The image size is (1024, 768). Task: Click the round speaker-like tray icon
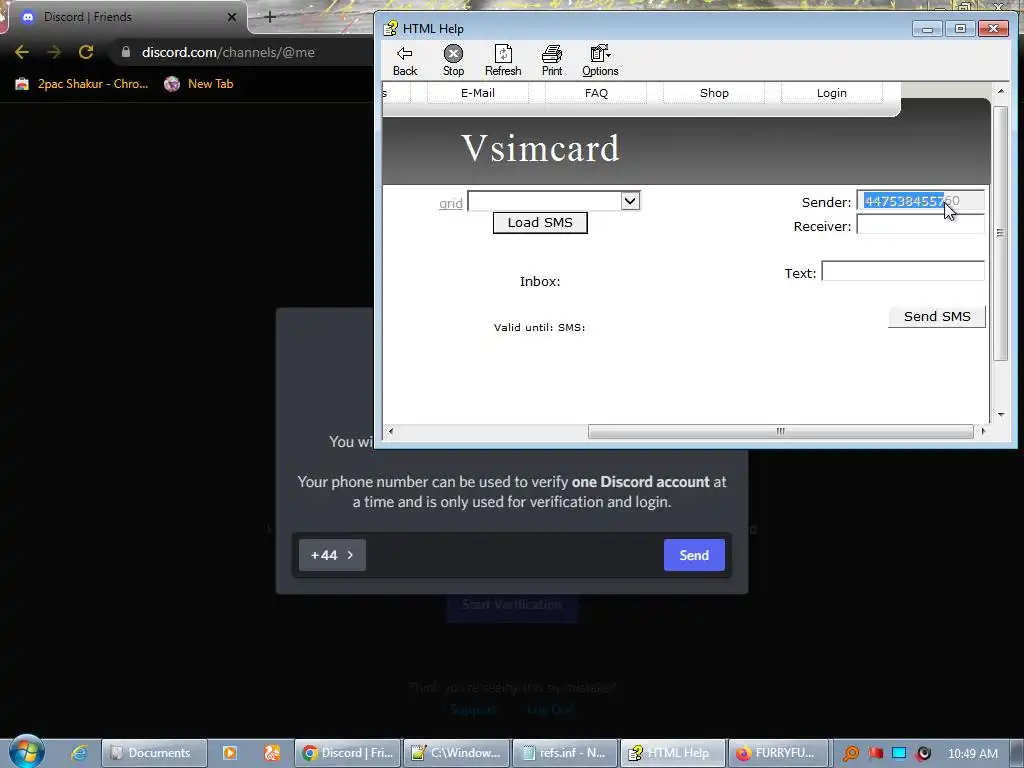[x=923, y=753]
